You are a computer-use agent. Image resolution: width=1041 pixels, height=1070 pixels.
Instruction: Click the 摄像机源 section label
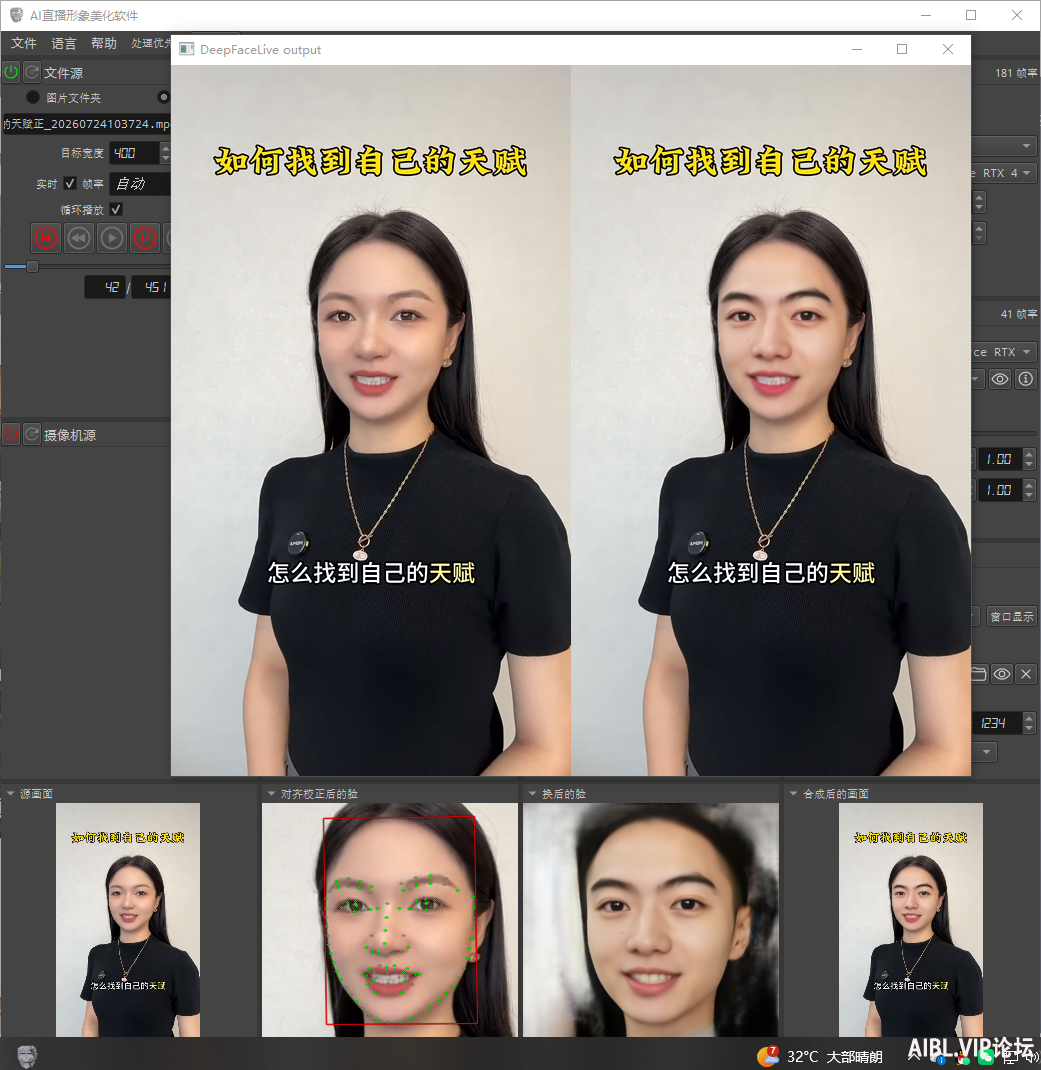tap(70, 435)
